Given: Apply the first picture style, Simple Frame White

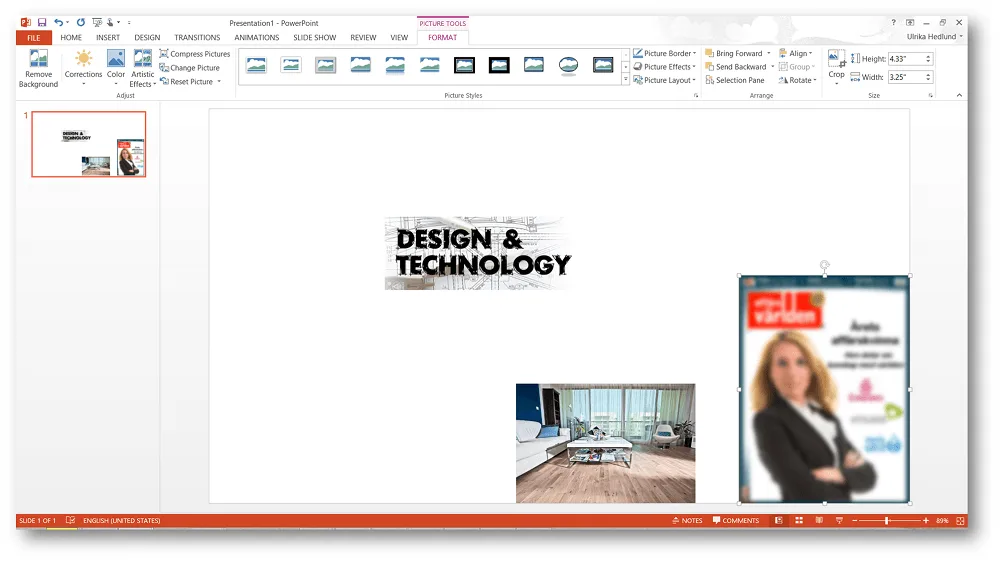Looking at the screenshot, I should click(256, 65).
